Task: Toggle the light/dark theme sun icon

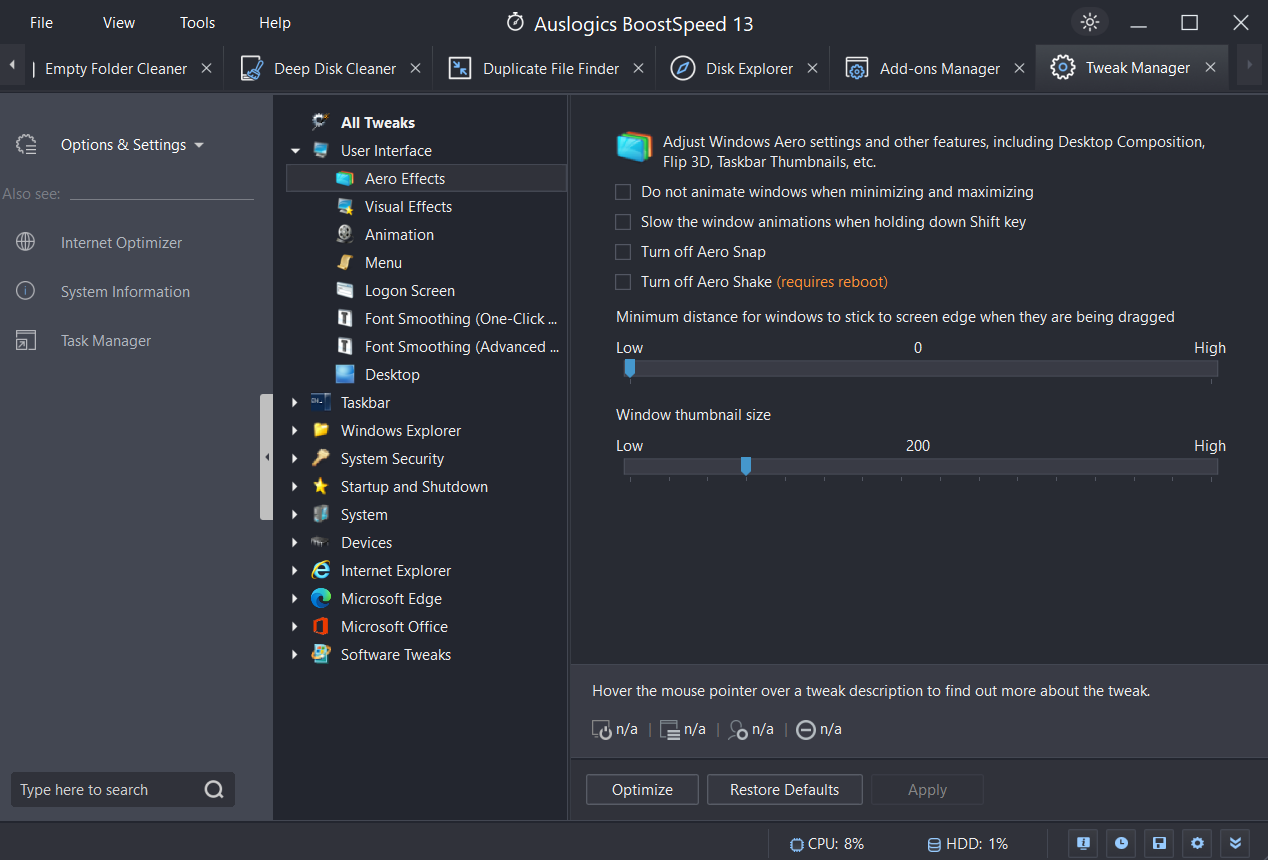Action: click(x=1089, y=22)
